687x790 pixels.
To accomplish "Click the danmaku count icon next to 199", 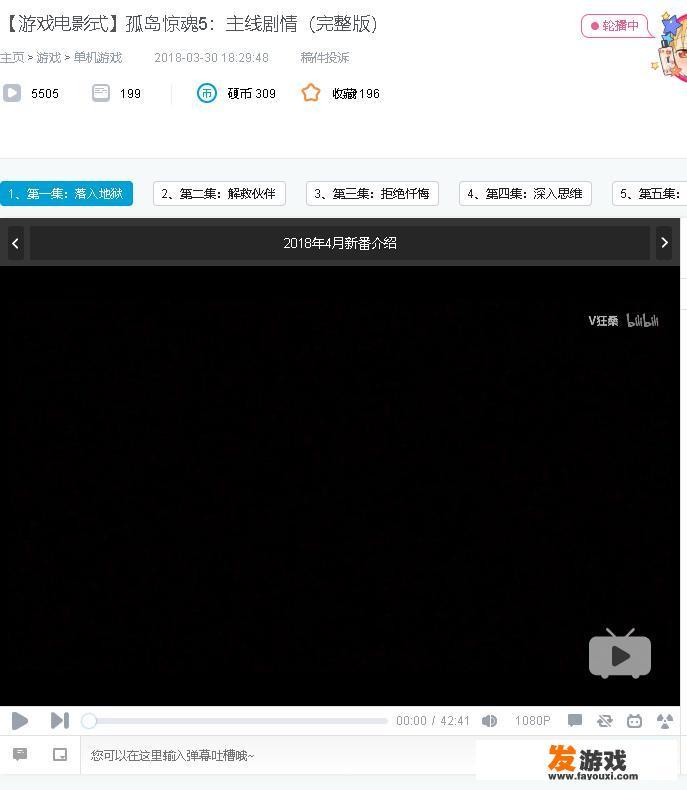I will pyautogui.click(x=101, y=93).
